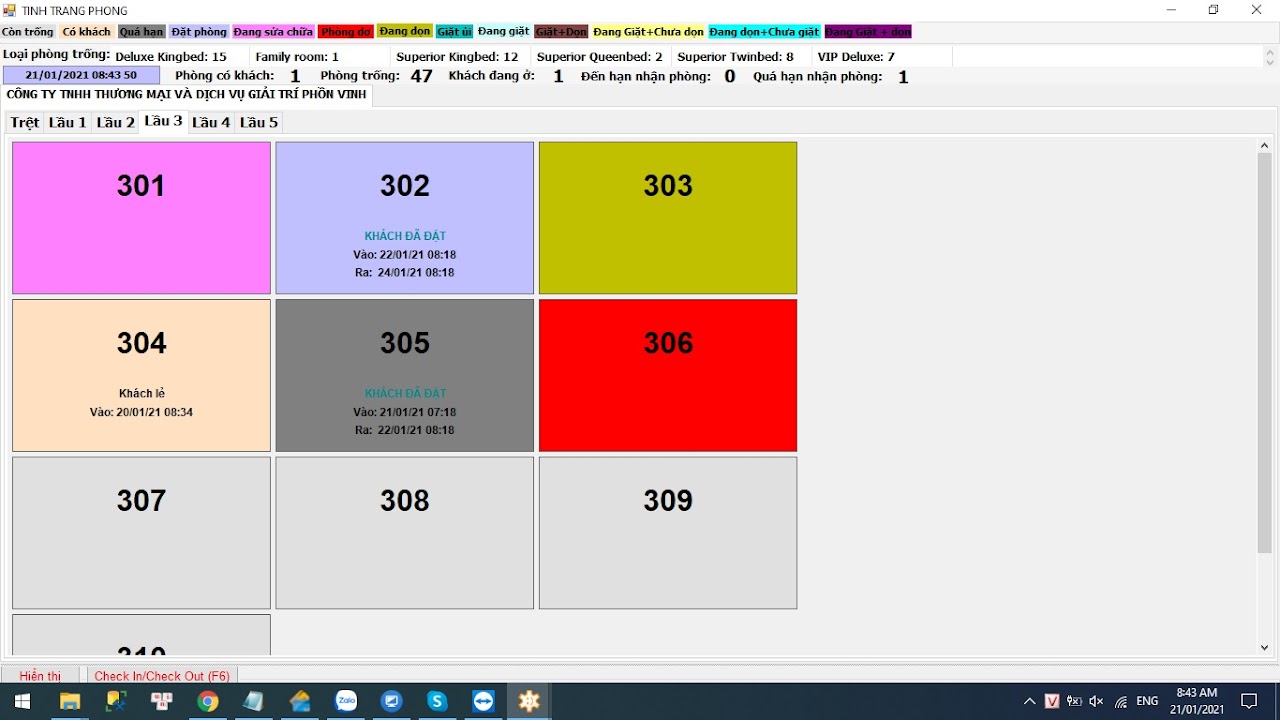1280x720 pixels.
Task: Click the Đặt phòng legend swatch
Action: (199, 32)
